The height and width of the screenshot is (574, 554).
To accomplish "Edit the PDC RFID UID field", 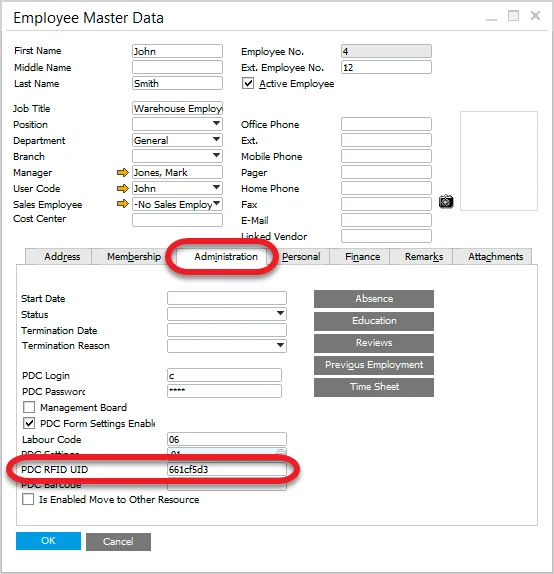I will point(227,469).
